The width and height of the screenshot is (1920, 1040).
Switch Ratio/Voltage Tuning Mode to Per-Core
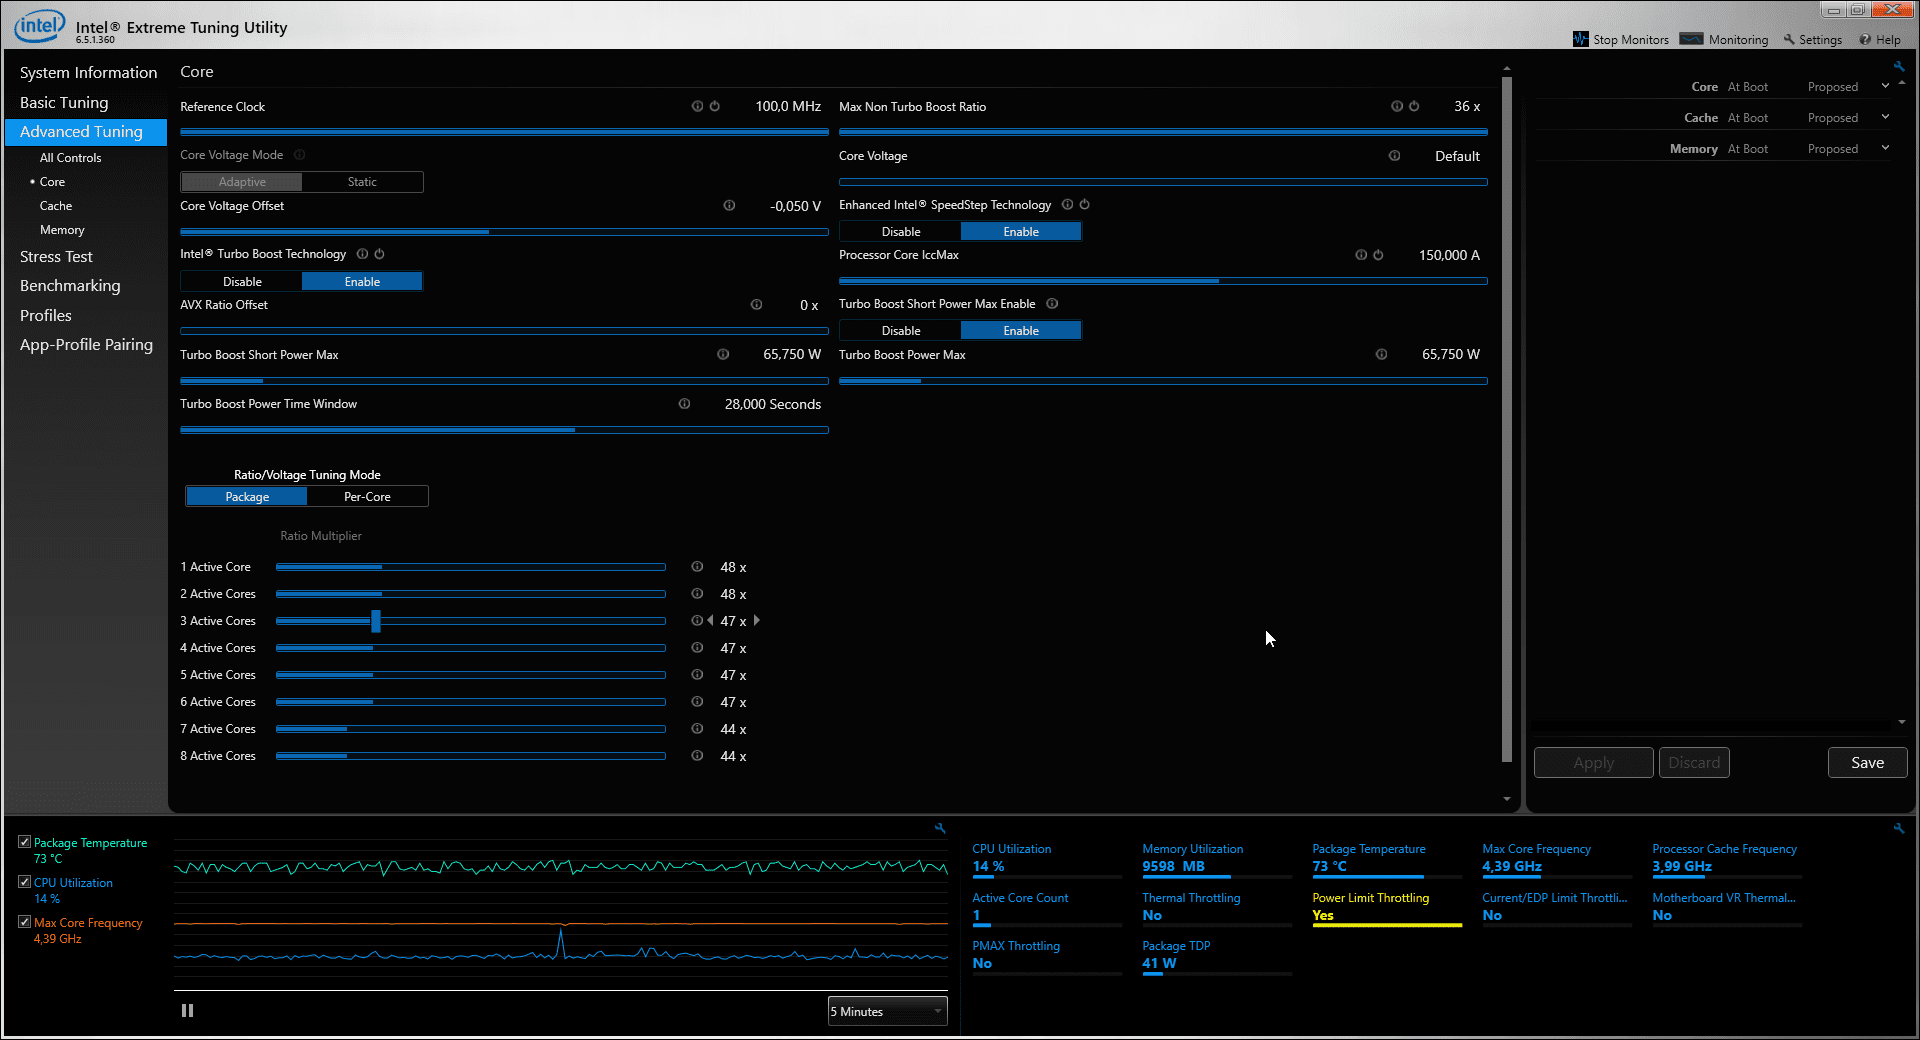(367, 497)
